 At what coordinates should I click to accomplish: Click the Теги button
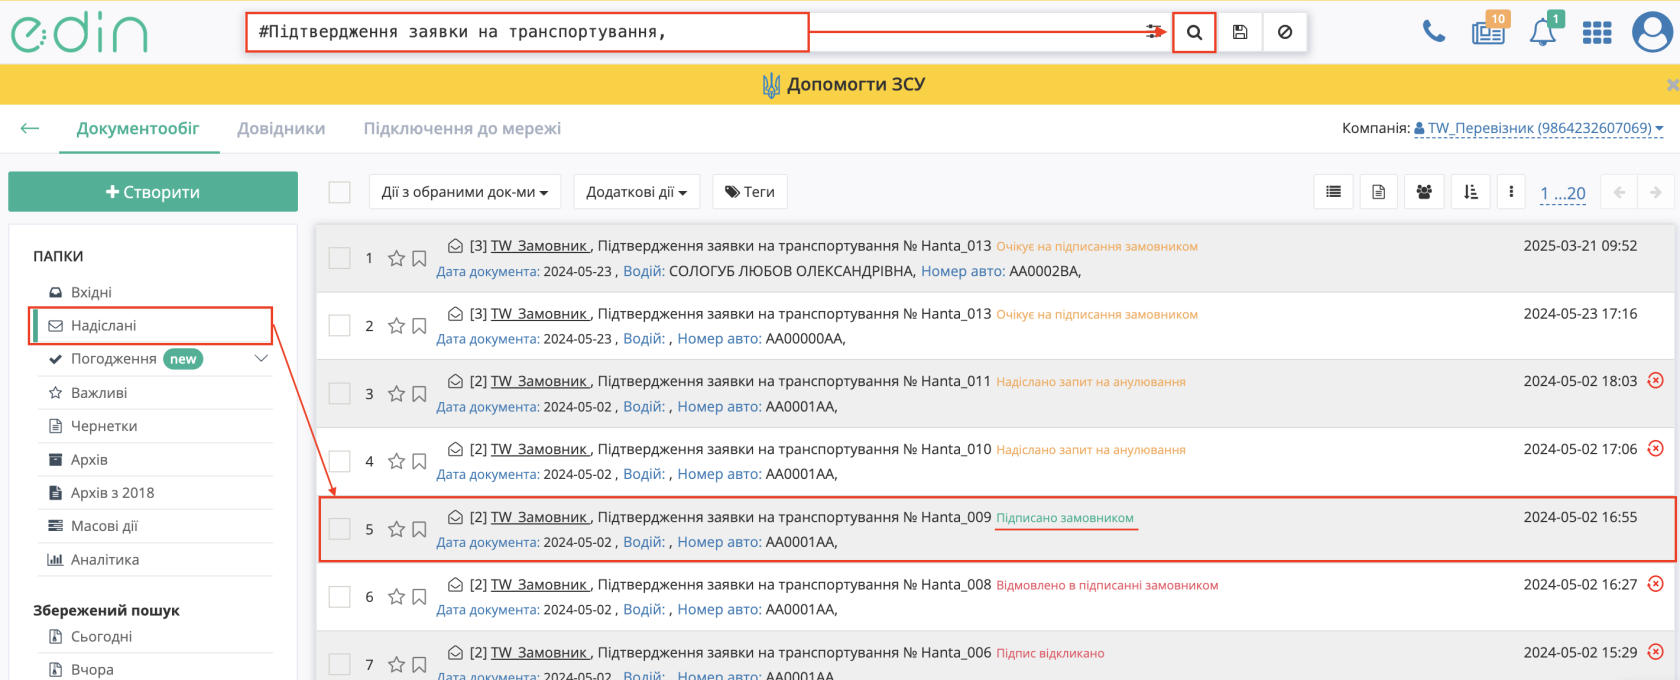(750, 192)
